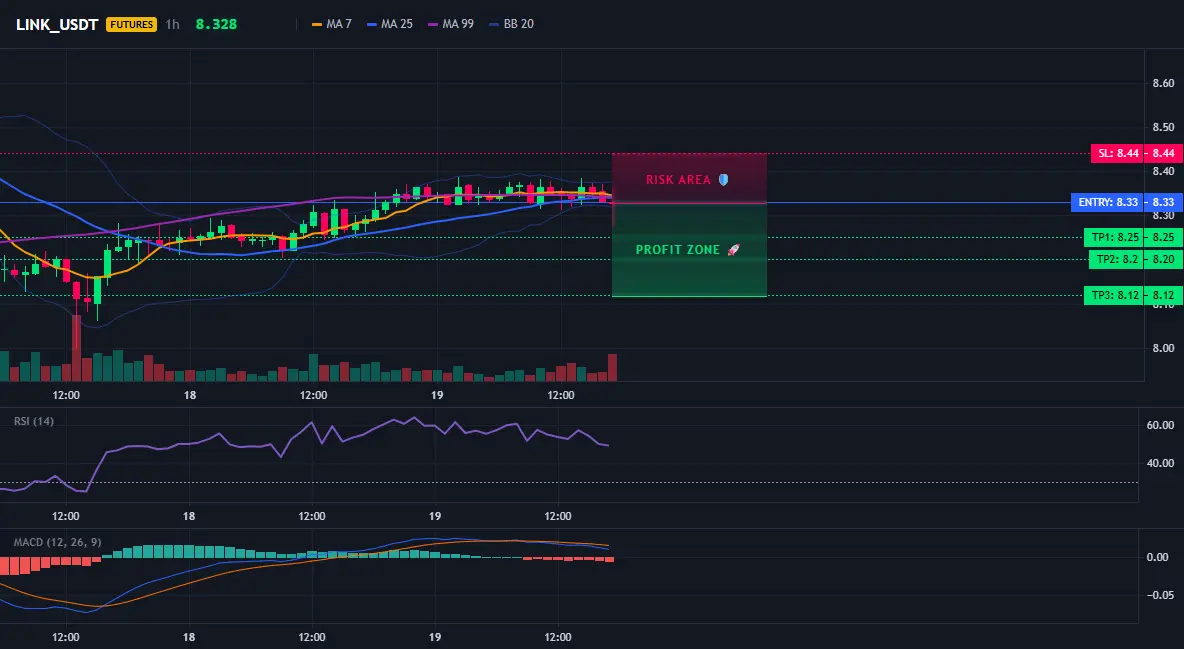This screenshot has height=649, width=1184.
Task: Click the 60.00 RSI axis value
Action: (1161, 425)
